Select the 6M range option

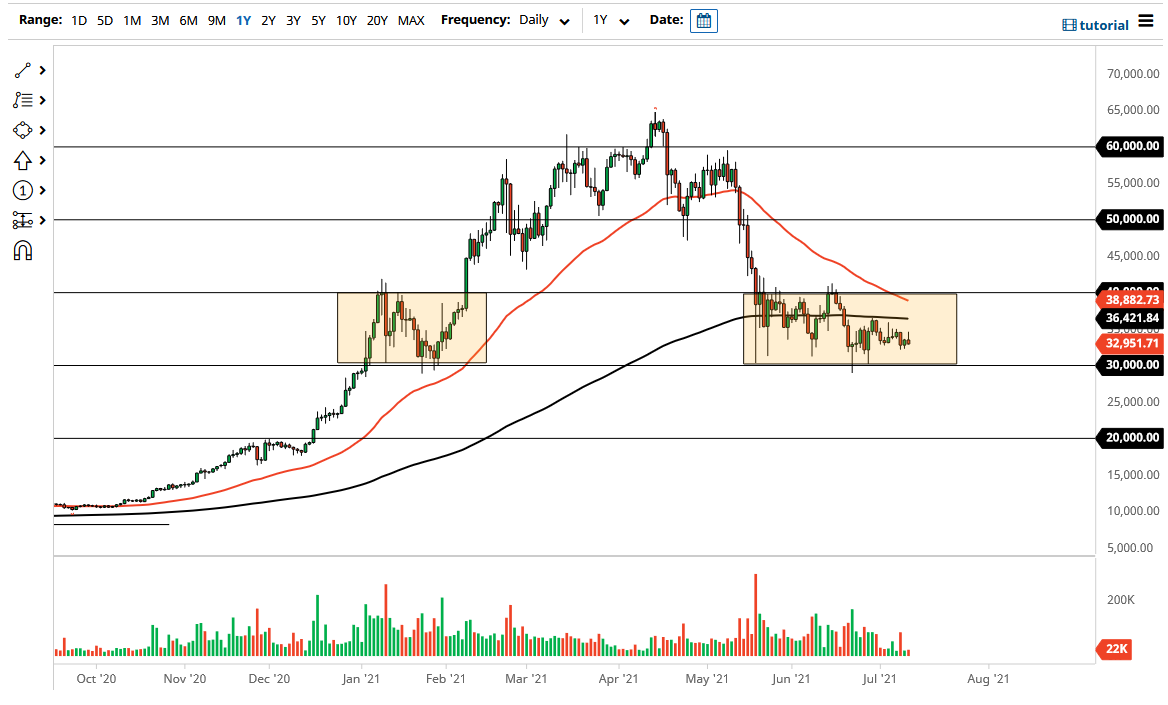[x=186, y=19]
